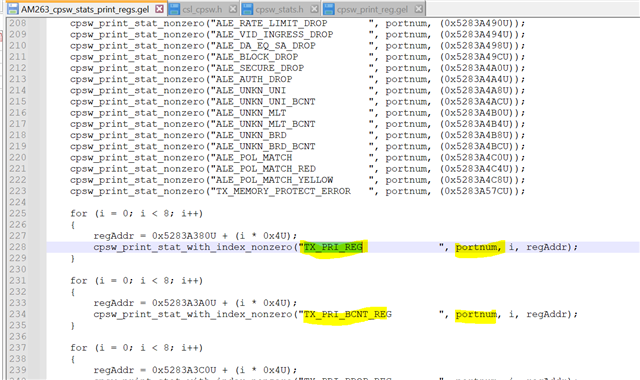This screenshot has height=380, width=640.
Task: Click ALE_UNKN_BRD_BCNT text
Action: 265,146
